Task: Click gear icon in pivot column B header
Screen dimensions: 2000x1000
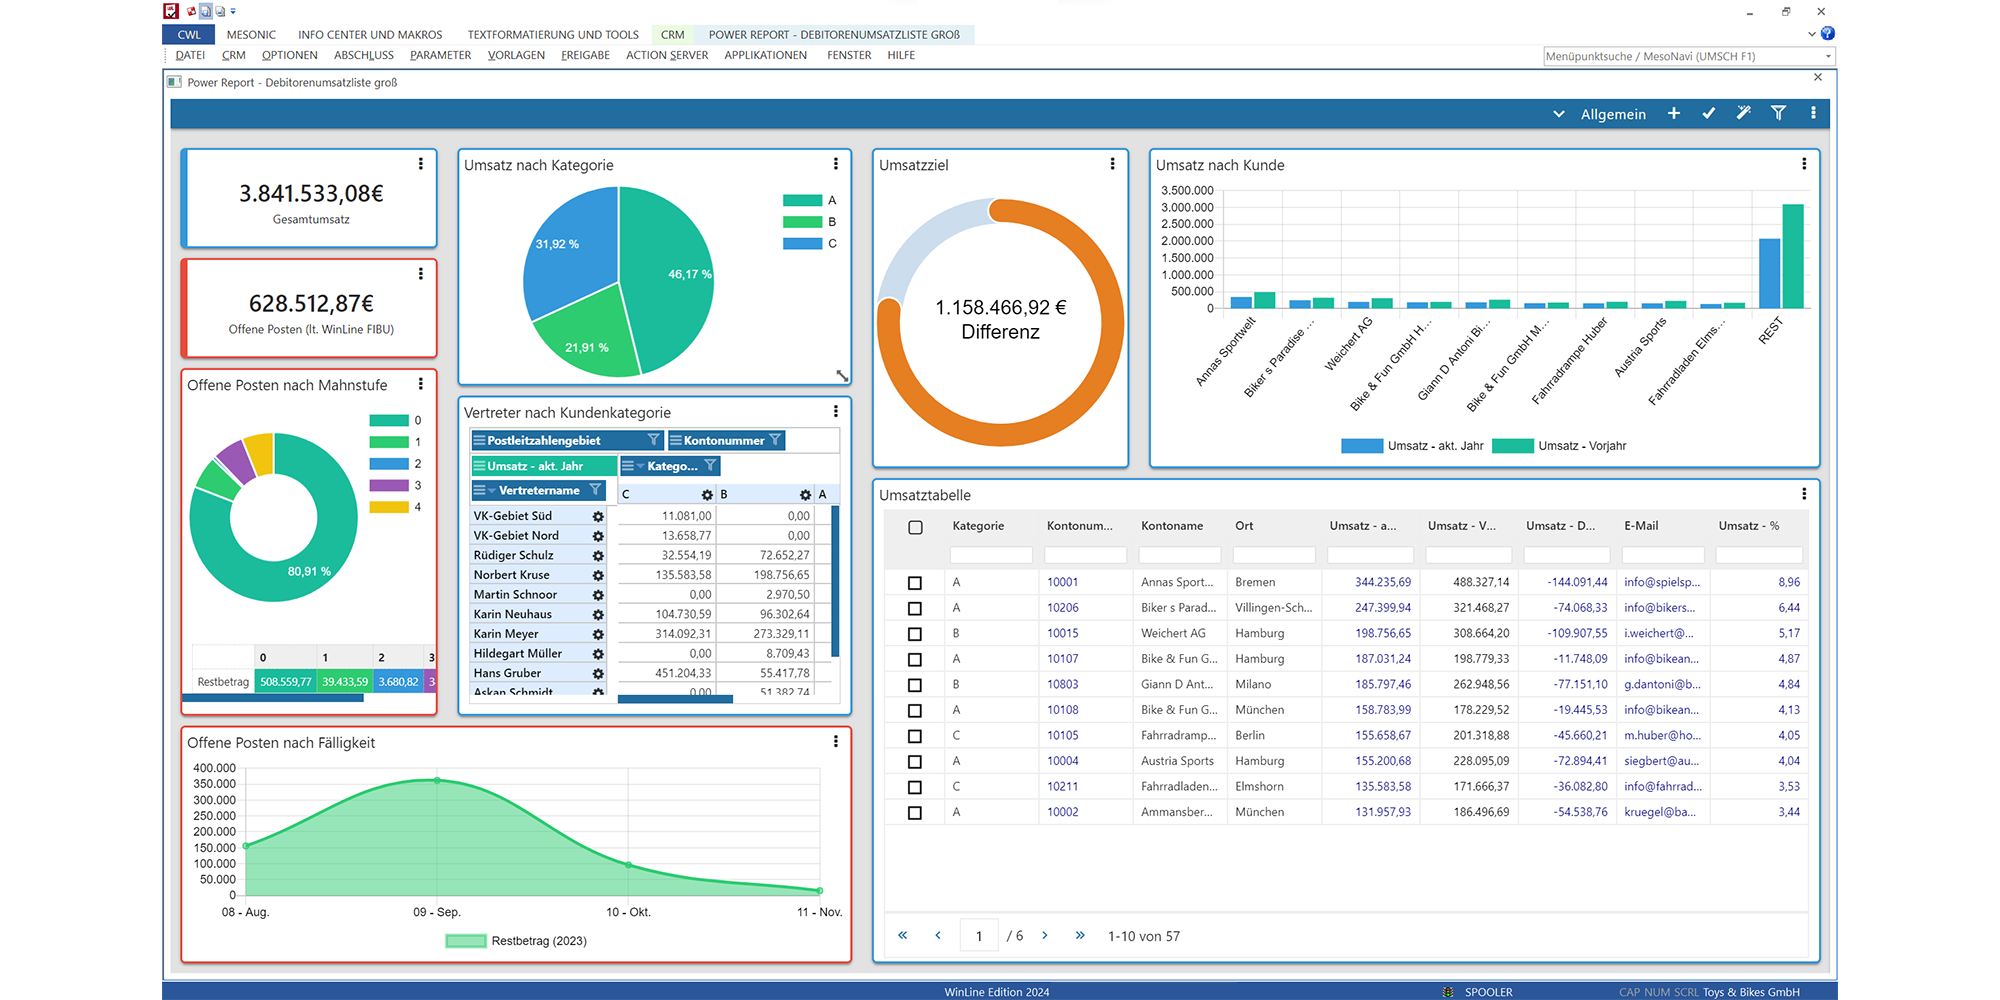Action: pos(805,495)
